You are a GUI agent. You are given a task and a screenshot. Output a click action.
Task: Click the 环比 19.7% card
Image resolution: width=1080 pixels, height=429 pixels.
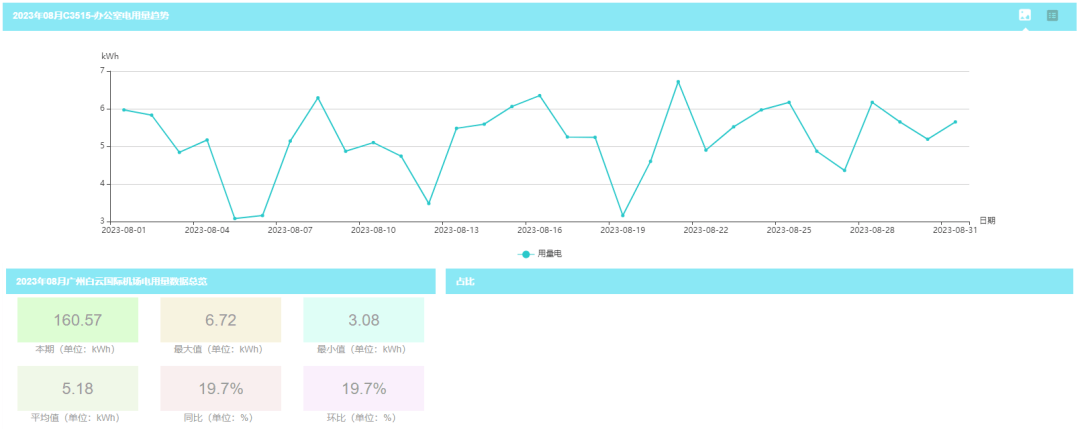pyautogui.click(x=363, y=388)
